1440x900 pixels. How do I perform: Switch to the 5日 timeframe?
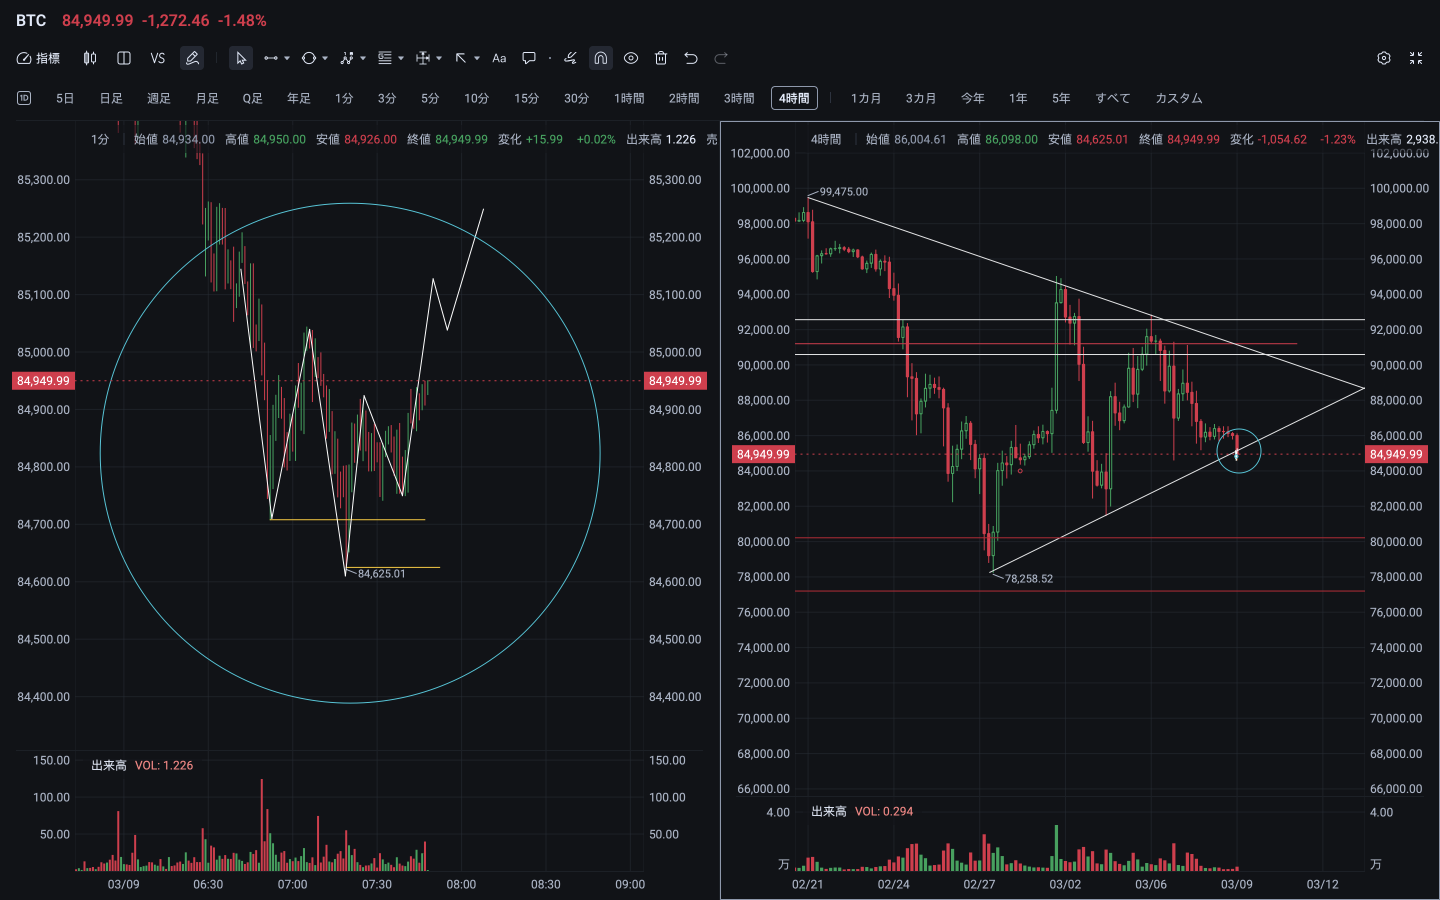[65, 98]
